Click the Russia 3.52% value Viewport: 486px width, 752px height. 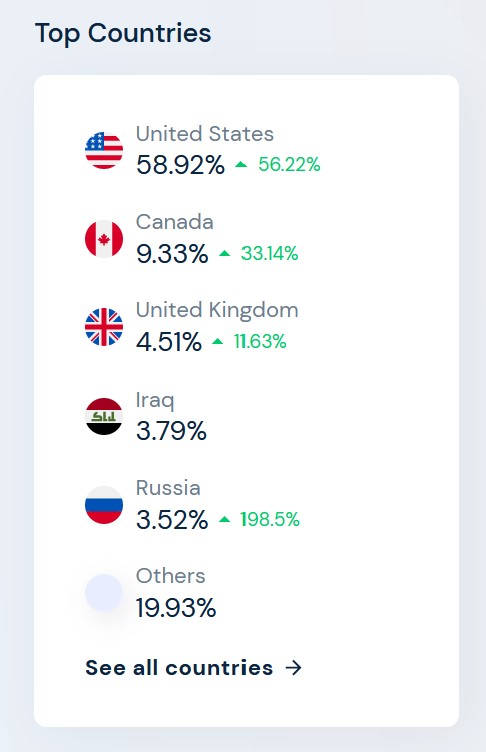click(172, 519)
